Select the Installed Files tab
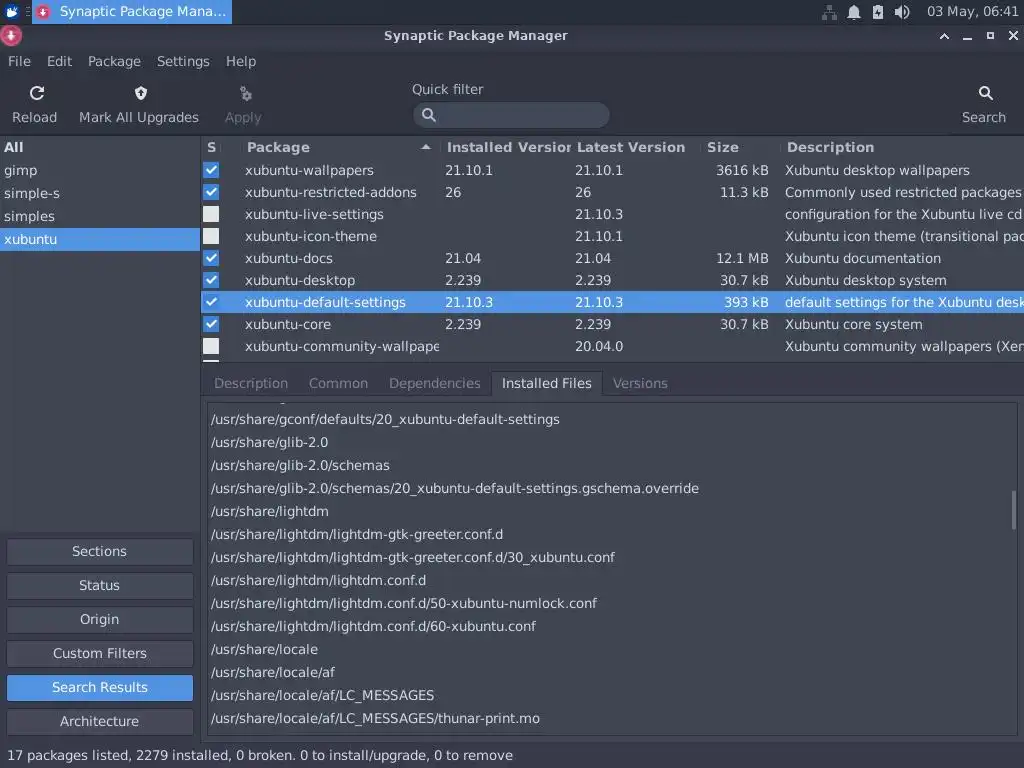Image resolution: width=1024 pixels, height=768 pixels. tap(547, 383)
